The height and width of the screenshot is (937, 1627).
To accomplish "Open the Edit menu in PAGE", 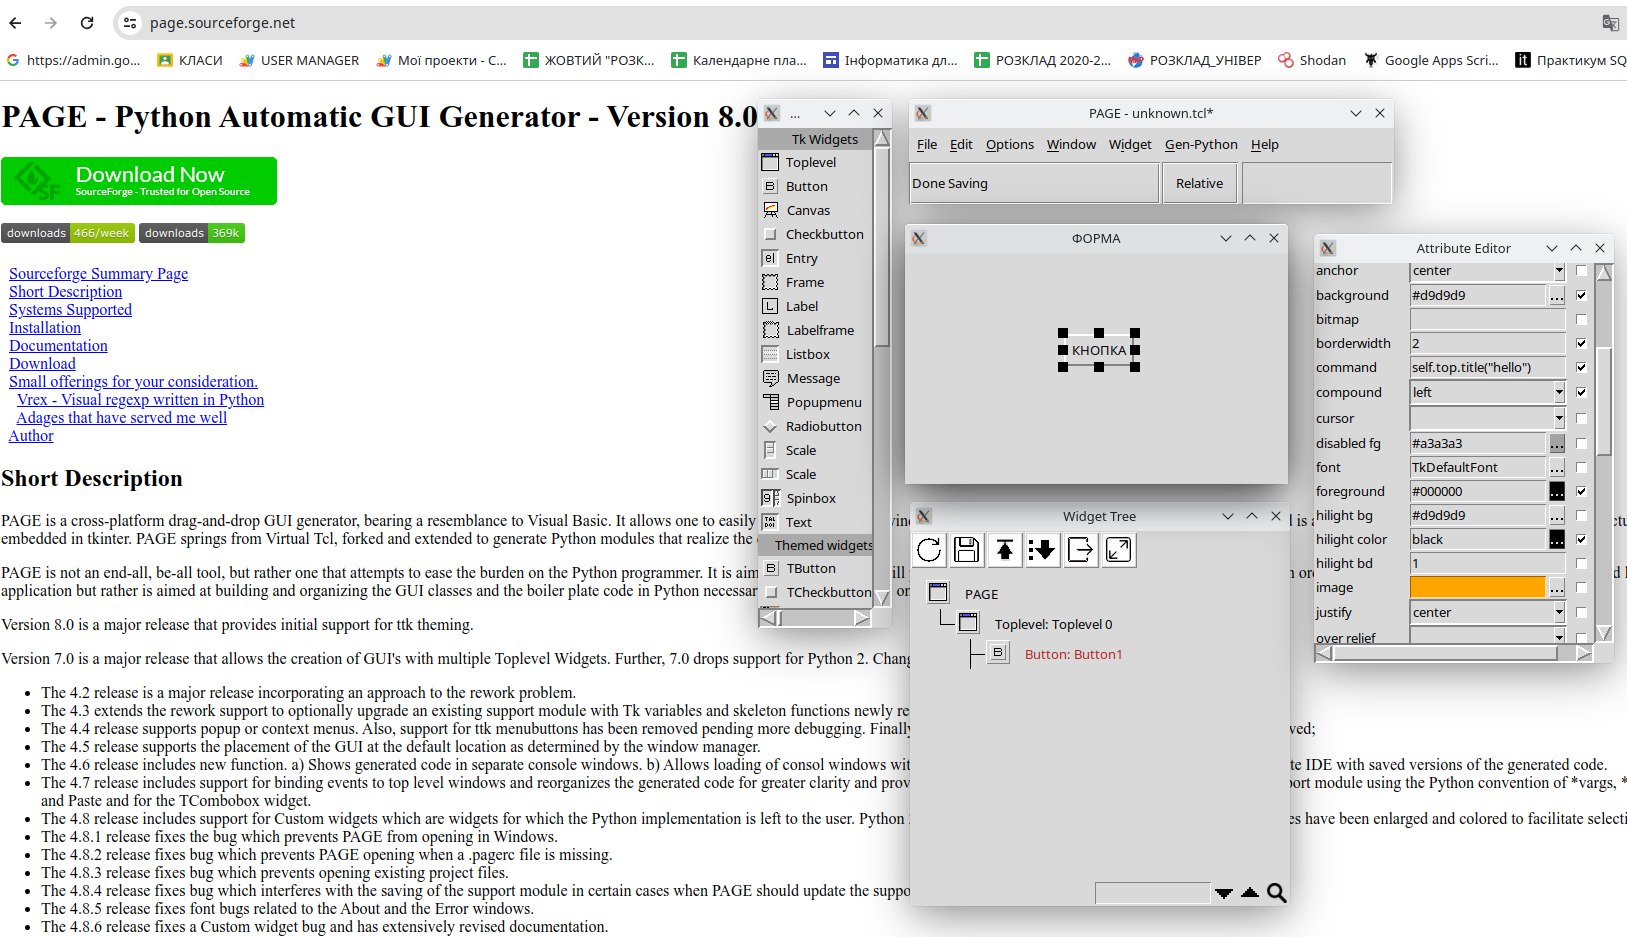I will 961,144.
